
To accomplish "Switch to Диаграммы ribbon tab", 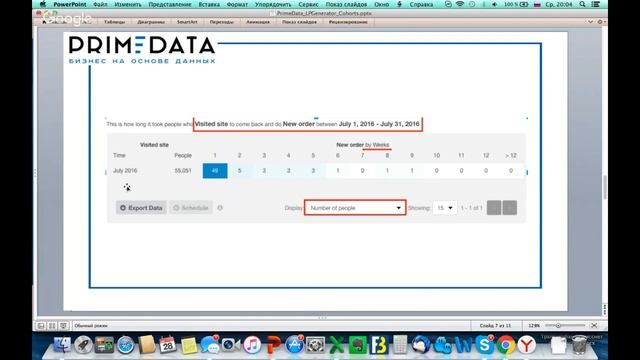I will (151, 22).
